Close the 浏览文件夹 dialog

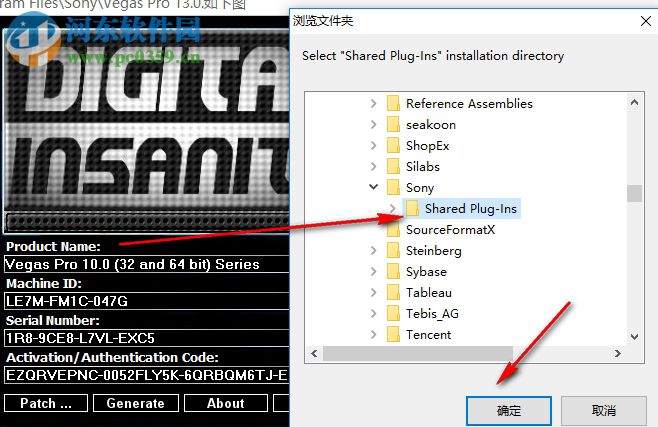pos(646,21)
